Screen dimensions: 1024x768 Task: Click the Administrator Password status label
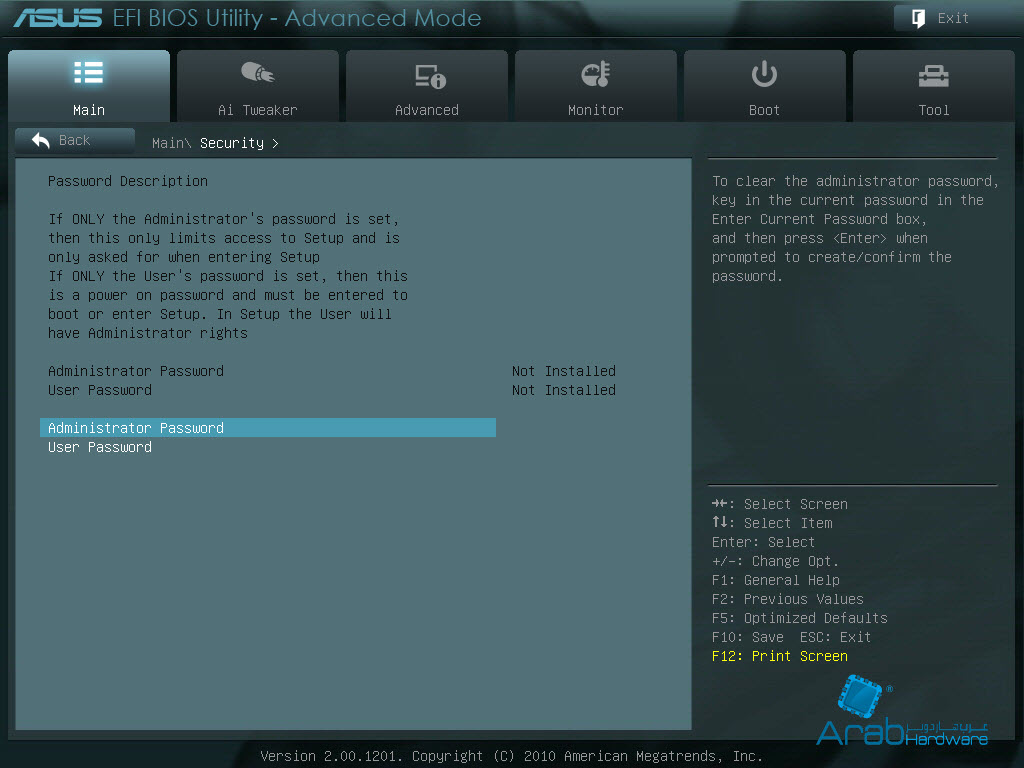(136, 371)
